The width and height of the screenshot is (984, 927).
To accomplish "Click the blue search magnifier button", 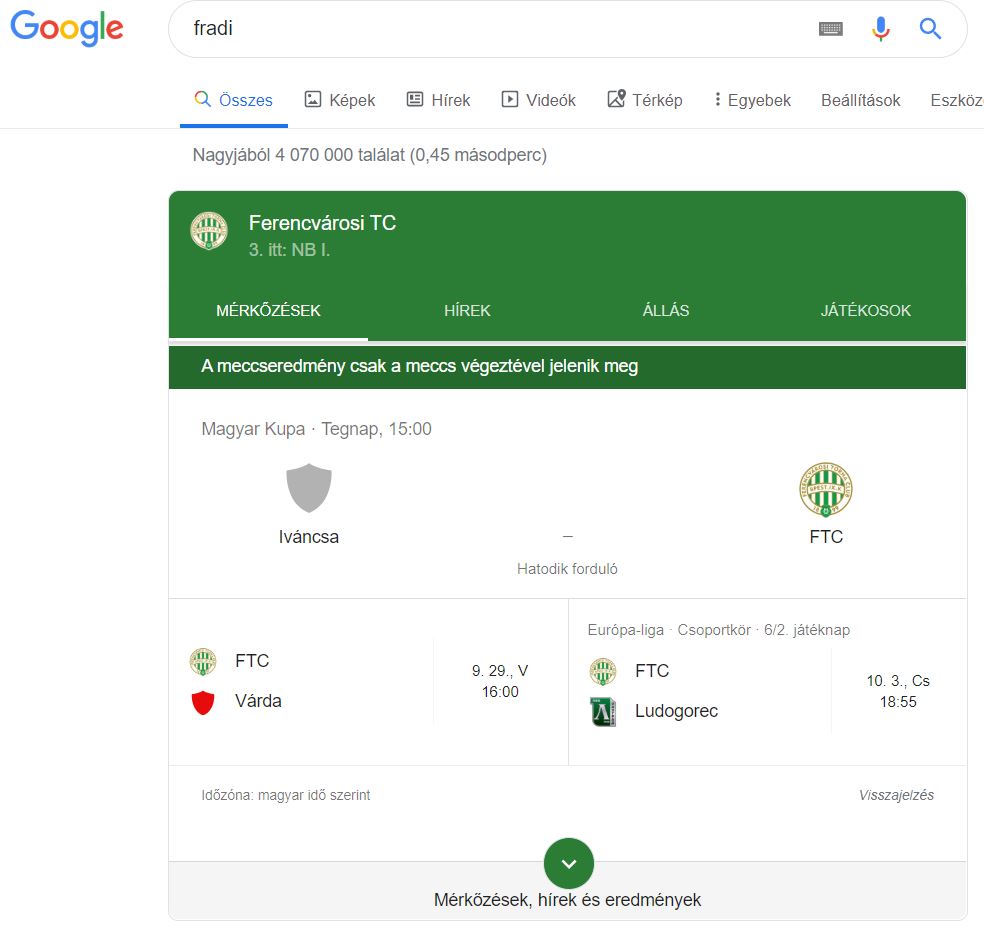I will 930,29.
